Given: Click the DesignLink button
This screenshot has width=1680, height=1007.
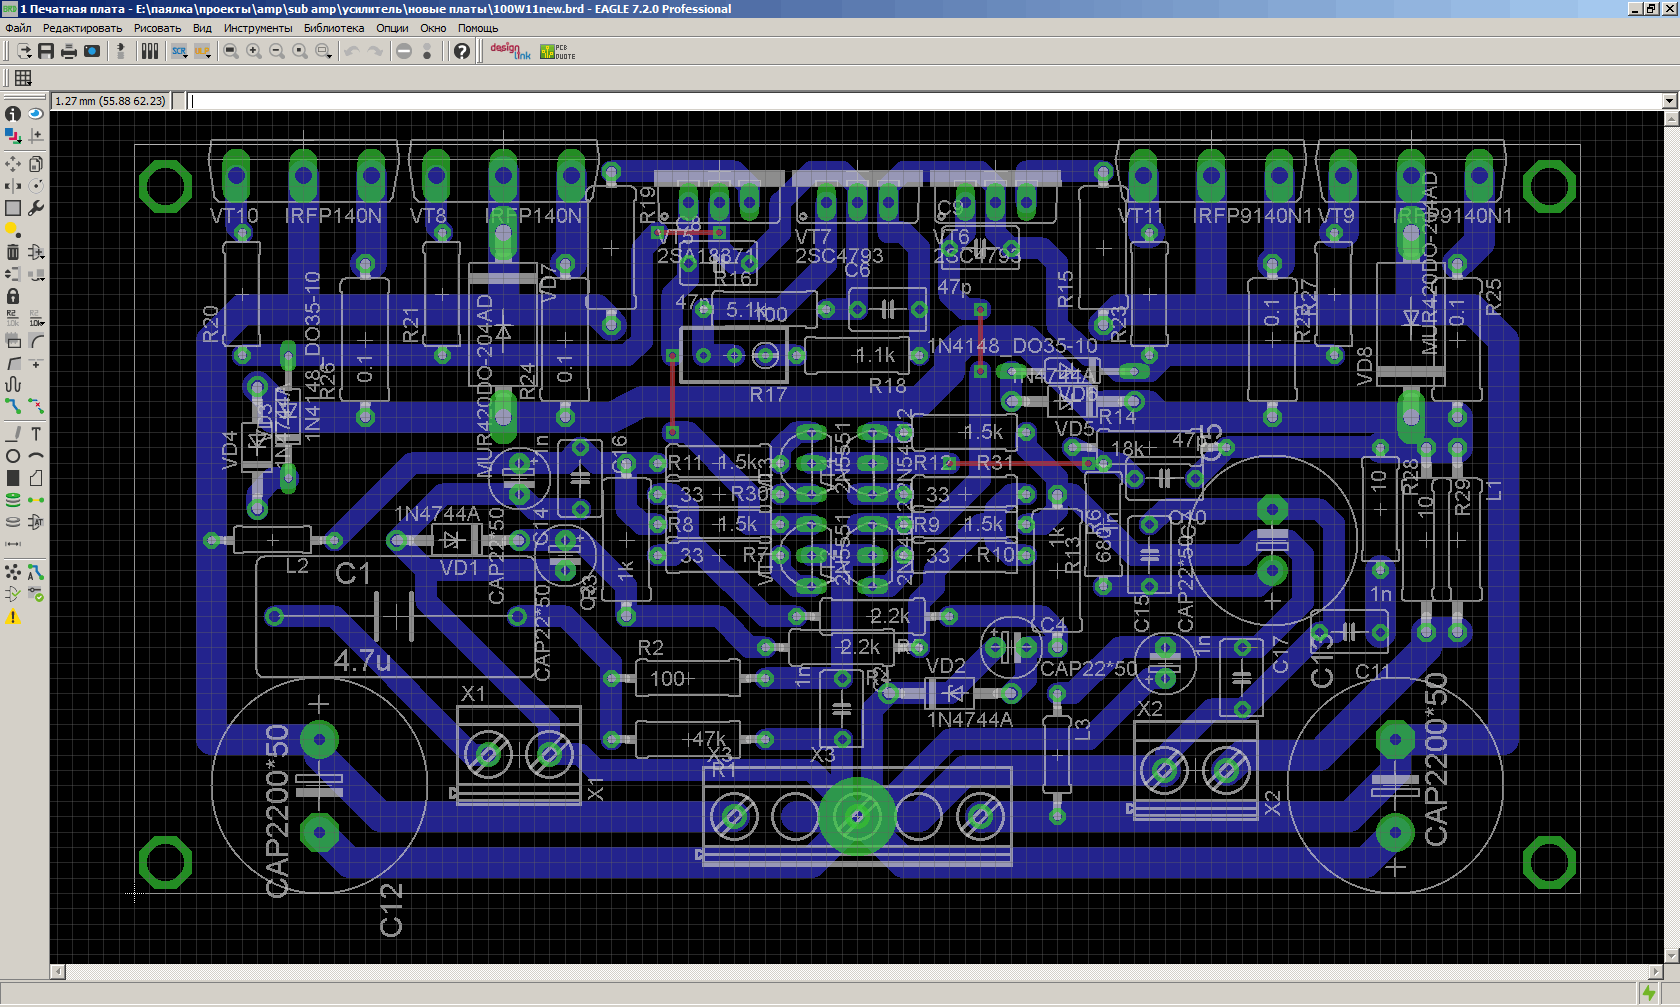Looking at the screenshot, I should tap(510, 51).
